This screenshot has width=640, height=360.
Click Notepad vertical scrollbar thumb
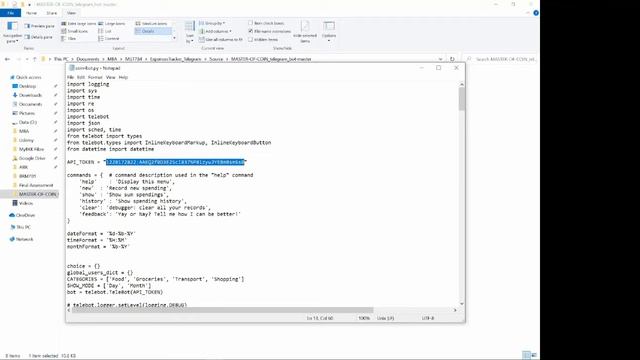tap(462, 99)
